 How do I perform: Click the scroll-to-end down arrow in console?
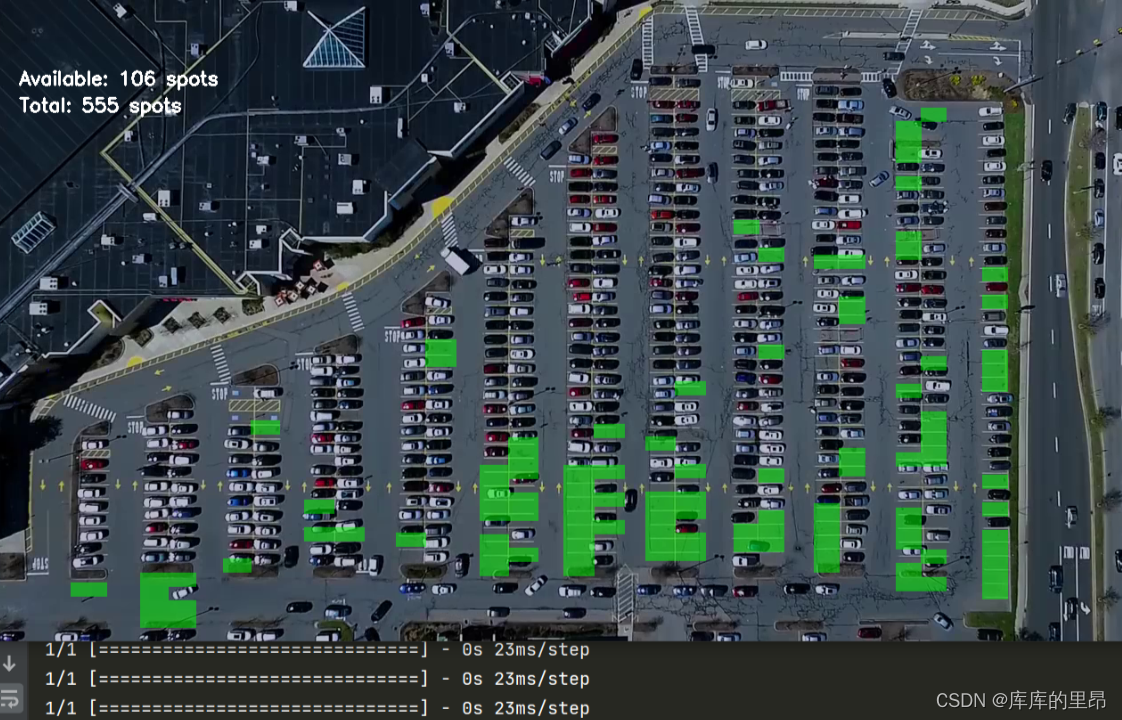(10, 663)
